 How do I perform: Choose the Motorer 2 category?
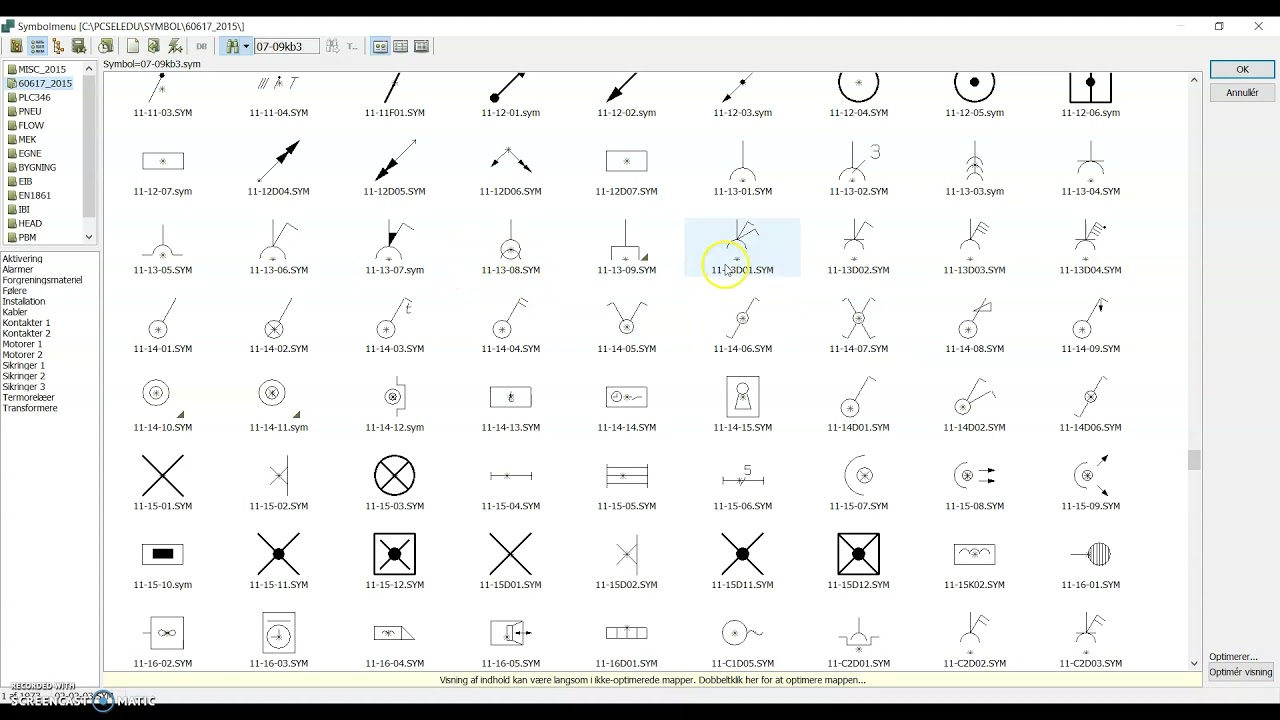click(22, 354)
